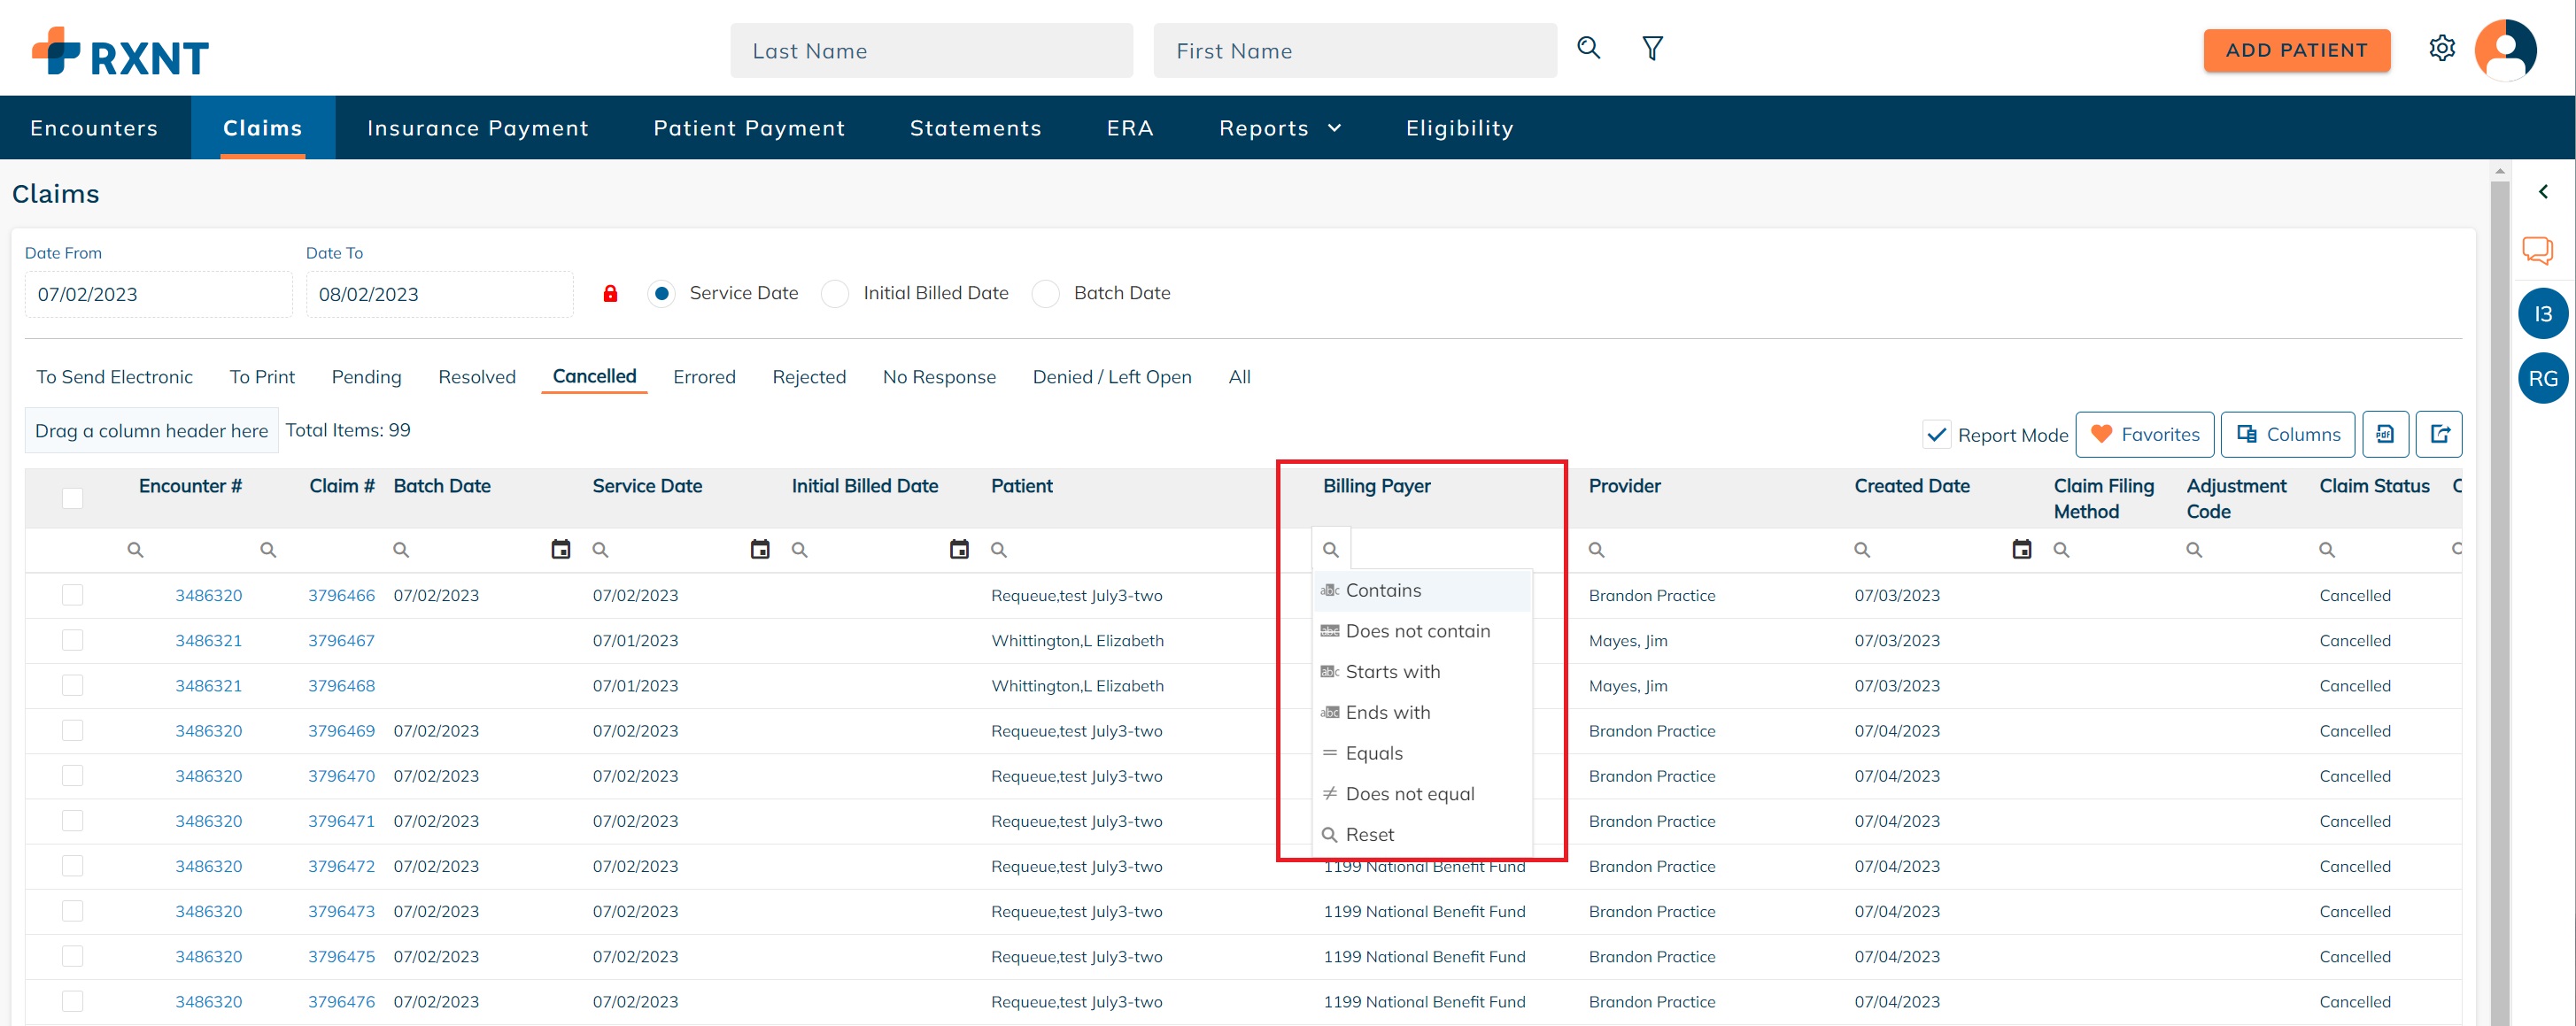
Task: Open the Columns chooser button
Action: click(2287, 434)
